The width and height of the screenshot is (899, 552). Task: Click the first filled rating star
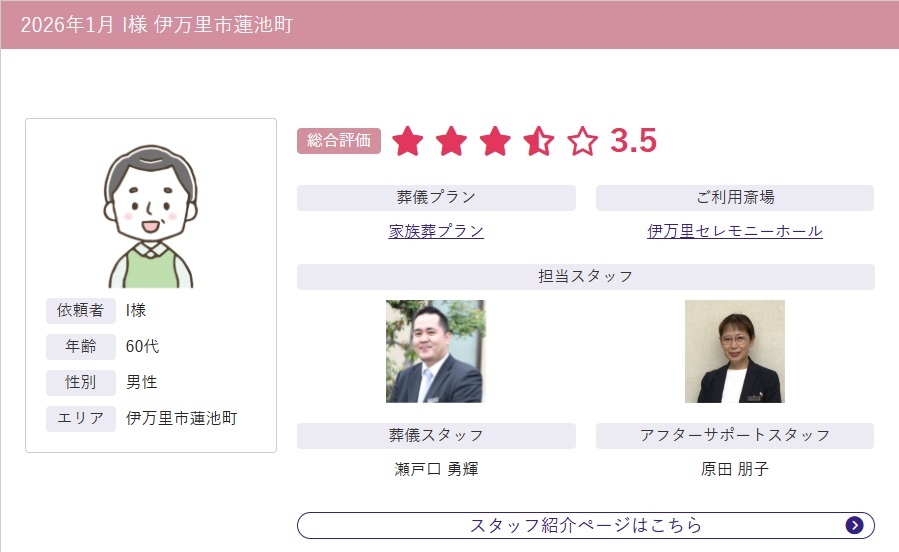408,141
